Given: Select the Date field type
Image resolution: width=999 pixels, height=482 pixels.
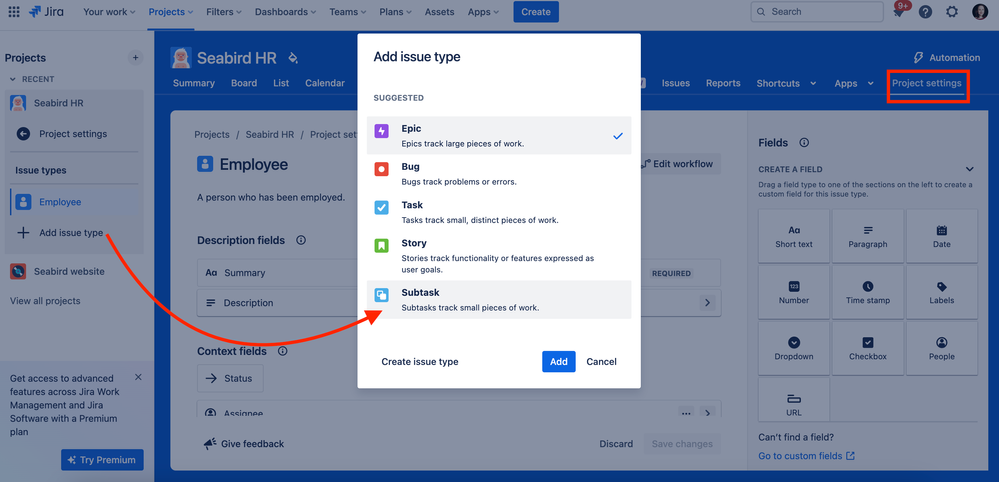Looking at the screenshot, I should click(x=942, y=236).
